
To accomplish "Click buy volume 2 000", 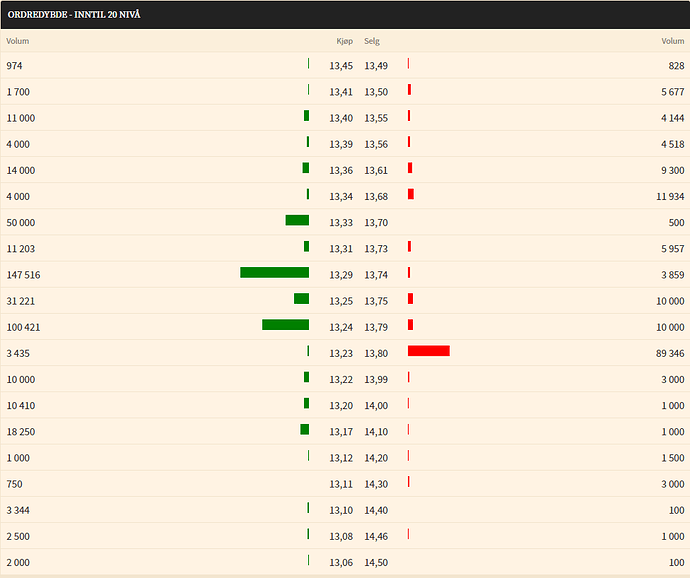I will click(x=18, y=563).
